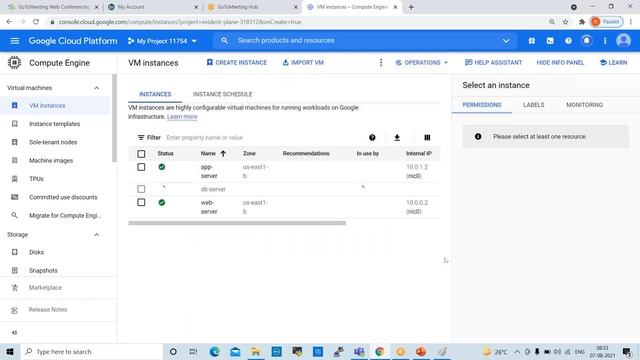Viewport: 640px width, 360px height.
Task: Click the download table icon
Action: coord(397,138)
